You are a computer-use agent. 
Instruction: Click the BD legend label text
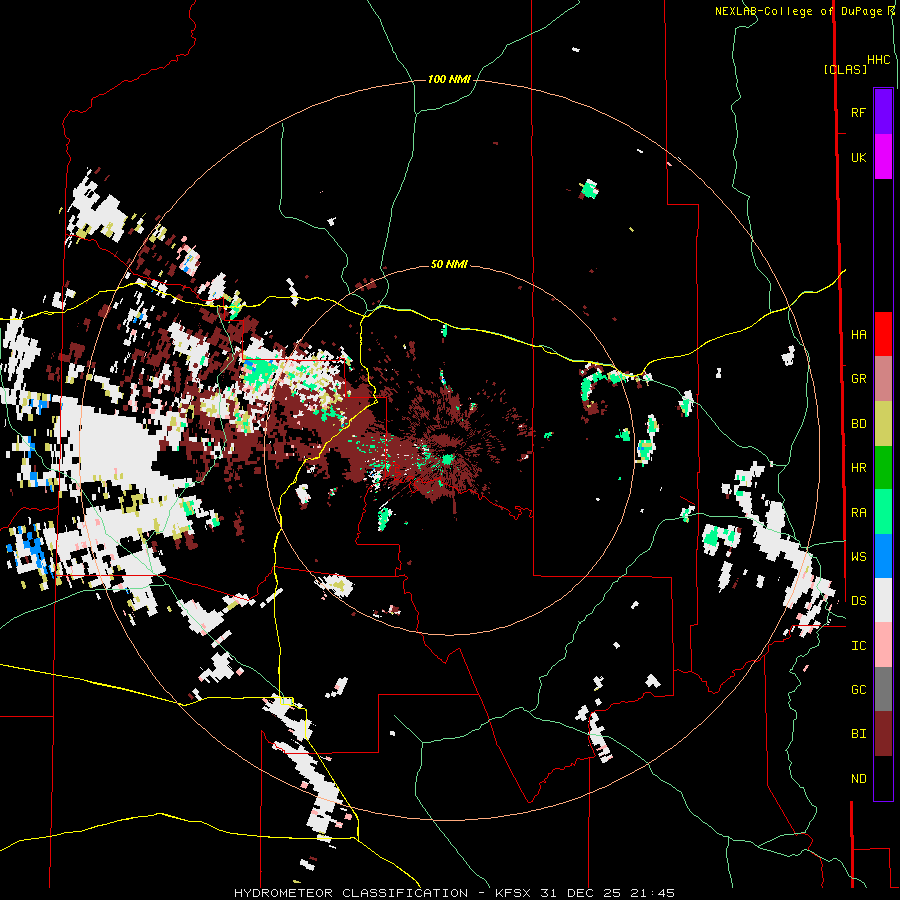tap(858, 424)
